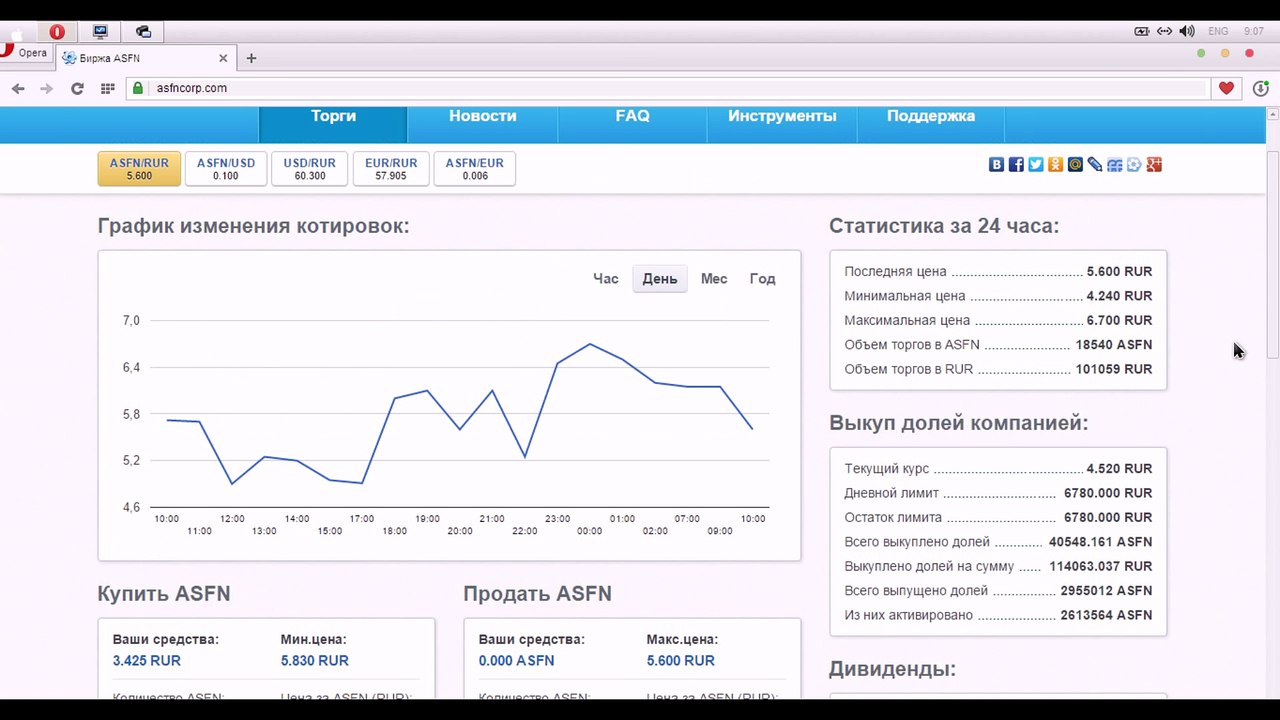The height and width of the screenshot is (720, 1280).
Task: Select the USD/RUR currency pair
Action: pos(310,169)
